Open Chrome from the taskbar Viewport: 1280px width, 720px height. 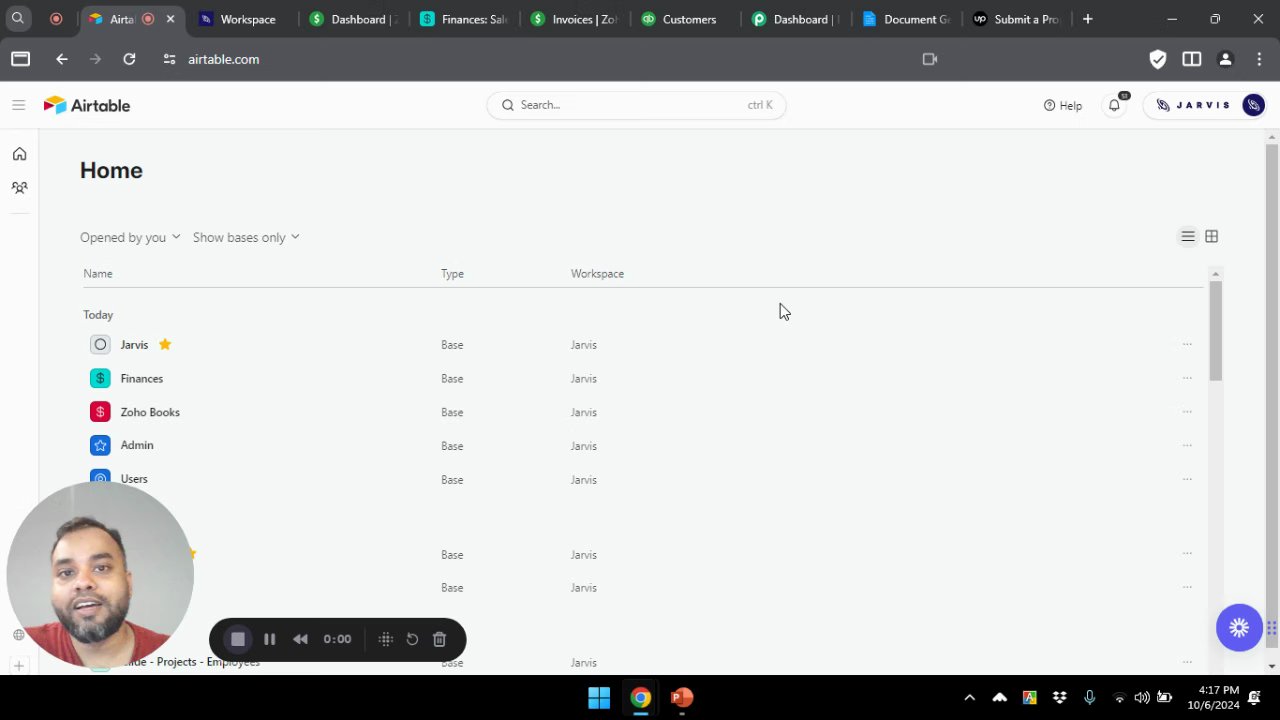[x=641, y=698]
